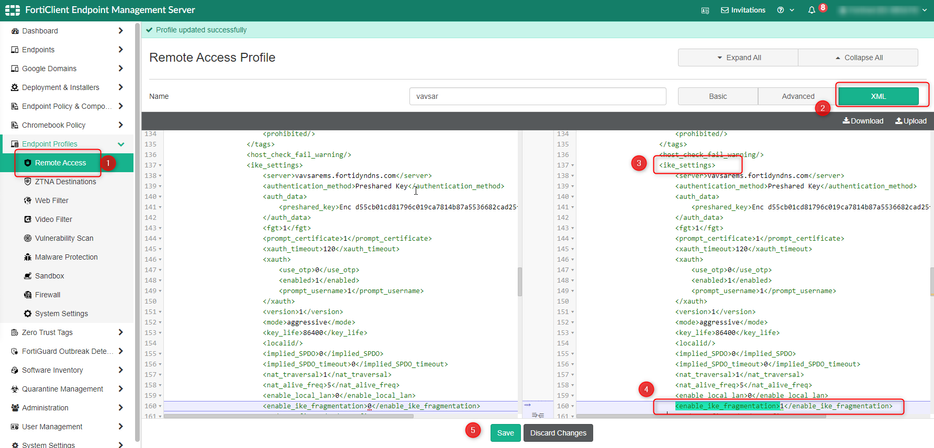Expand the Google Domains chevron
Screen dimensions: 934x448
[x=121, y=69]
